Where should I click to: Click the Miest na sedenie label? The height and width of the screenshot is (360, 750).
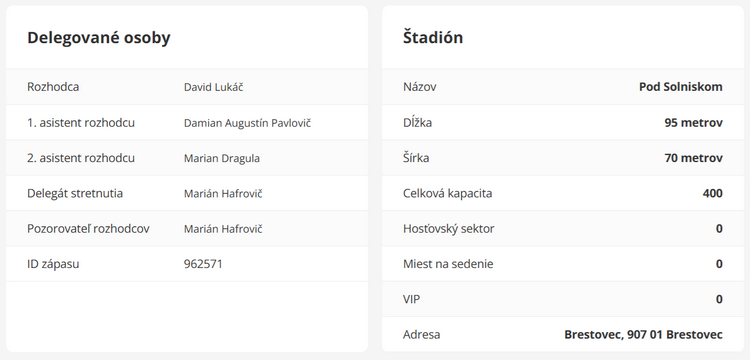(x=448, y=264)
